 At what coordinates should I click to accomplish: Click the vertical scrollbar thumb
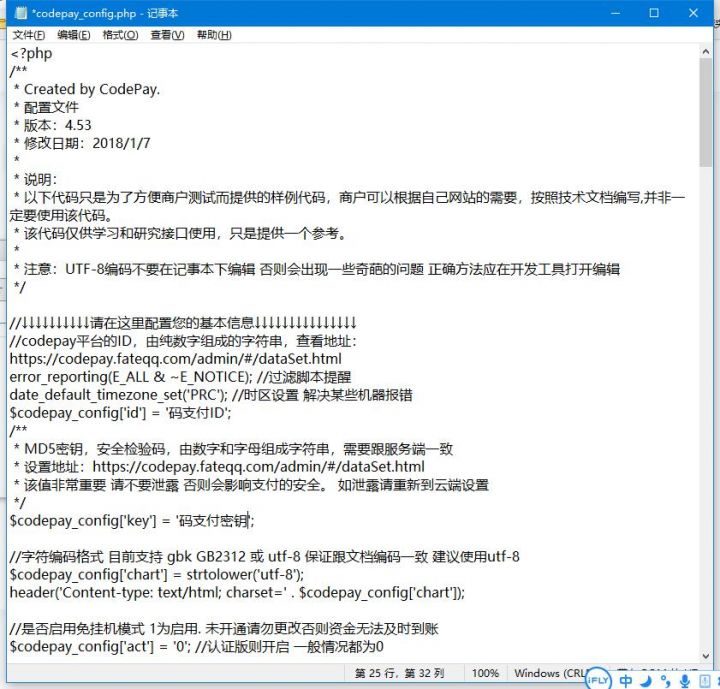[x=706, y=113]
